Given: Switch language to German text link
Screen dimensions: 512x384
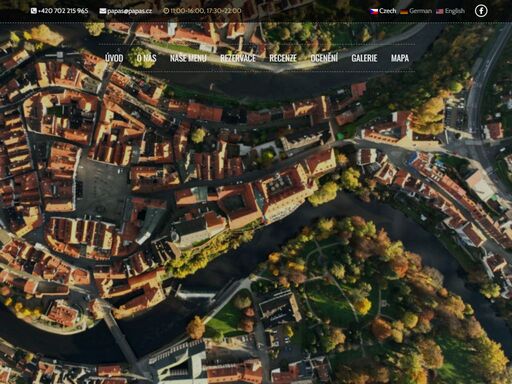Looking at the screenshot, I should [x=420, y=11].
